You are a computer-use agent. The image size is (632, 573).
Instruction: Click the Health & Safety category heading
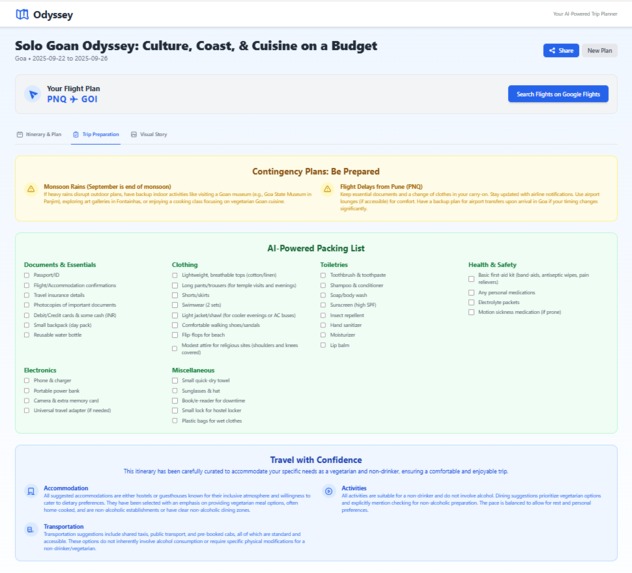pos(492,265)
